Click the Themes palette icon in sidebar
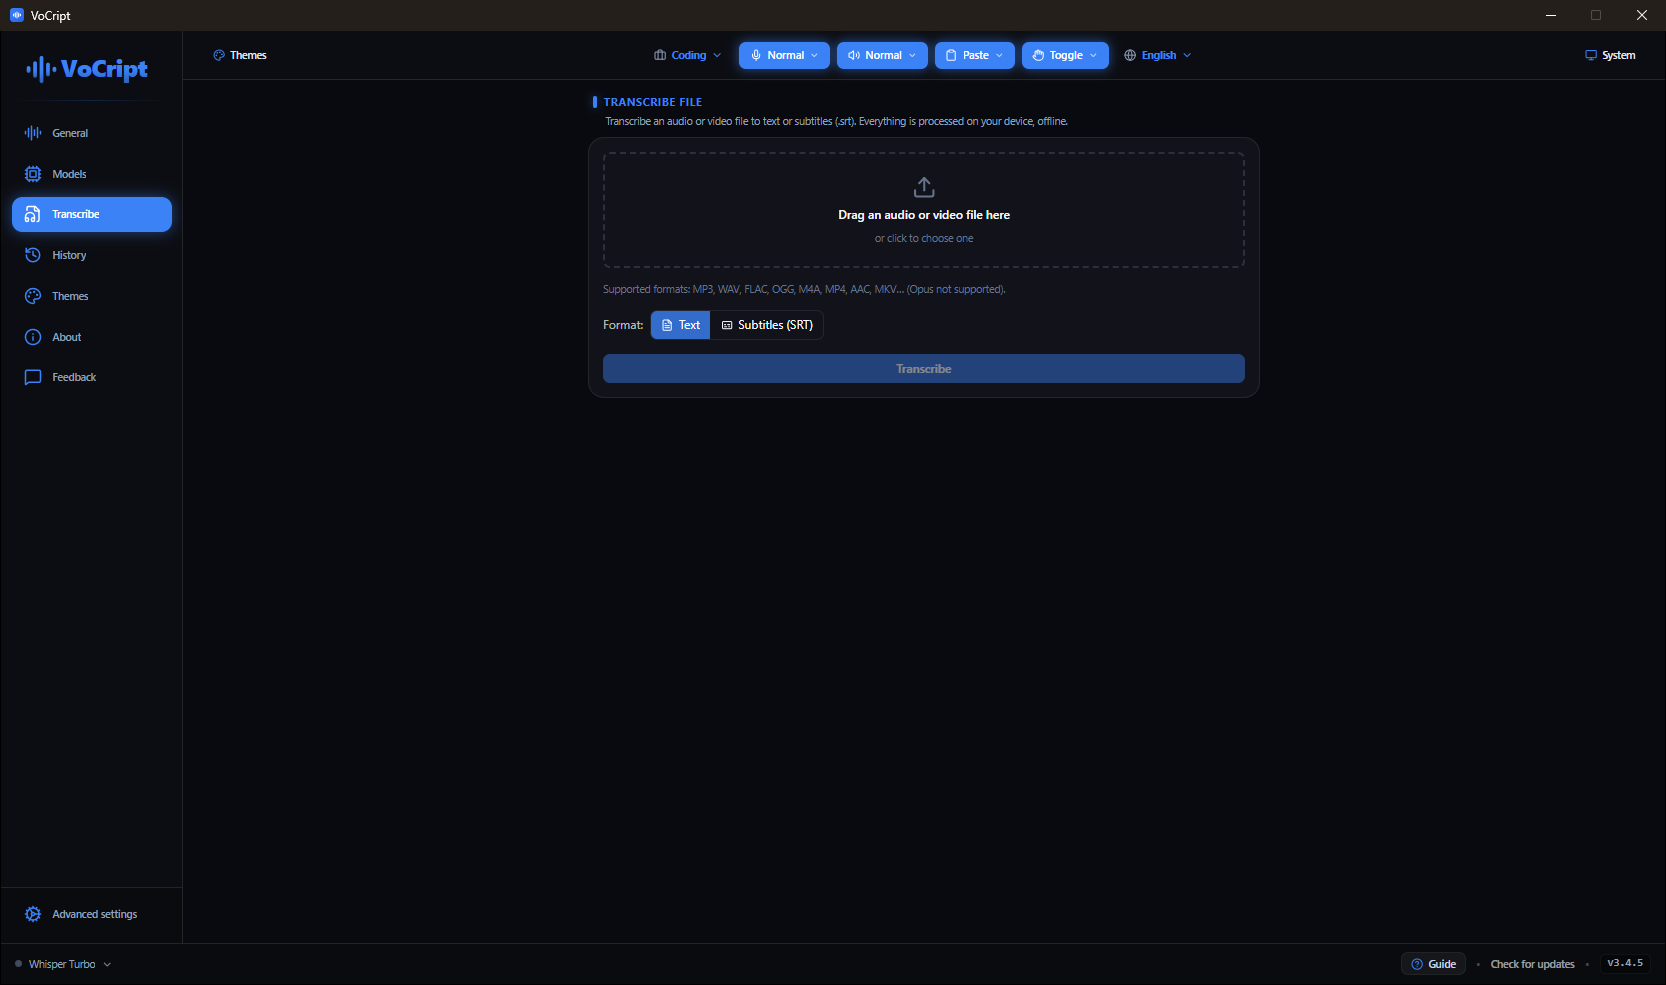 coord(33,296)
